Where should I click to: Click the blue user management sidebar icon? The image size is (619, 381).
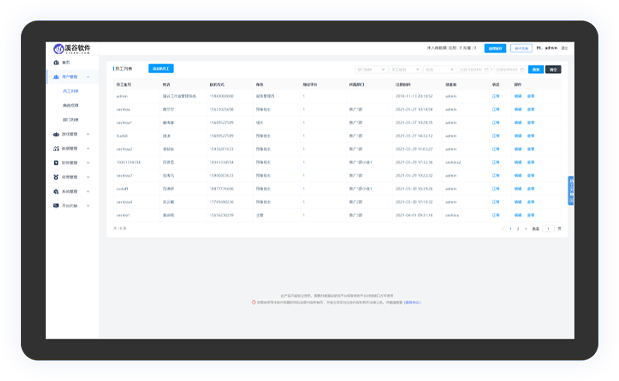pos(56,77)
